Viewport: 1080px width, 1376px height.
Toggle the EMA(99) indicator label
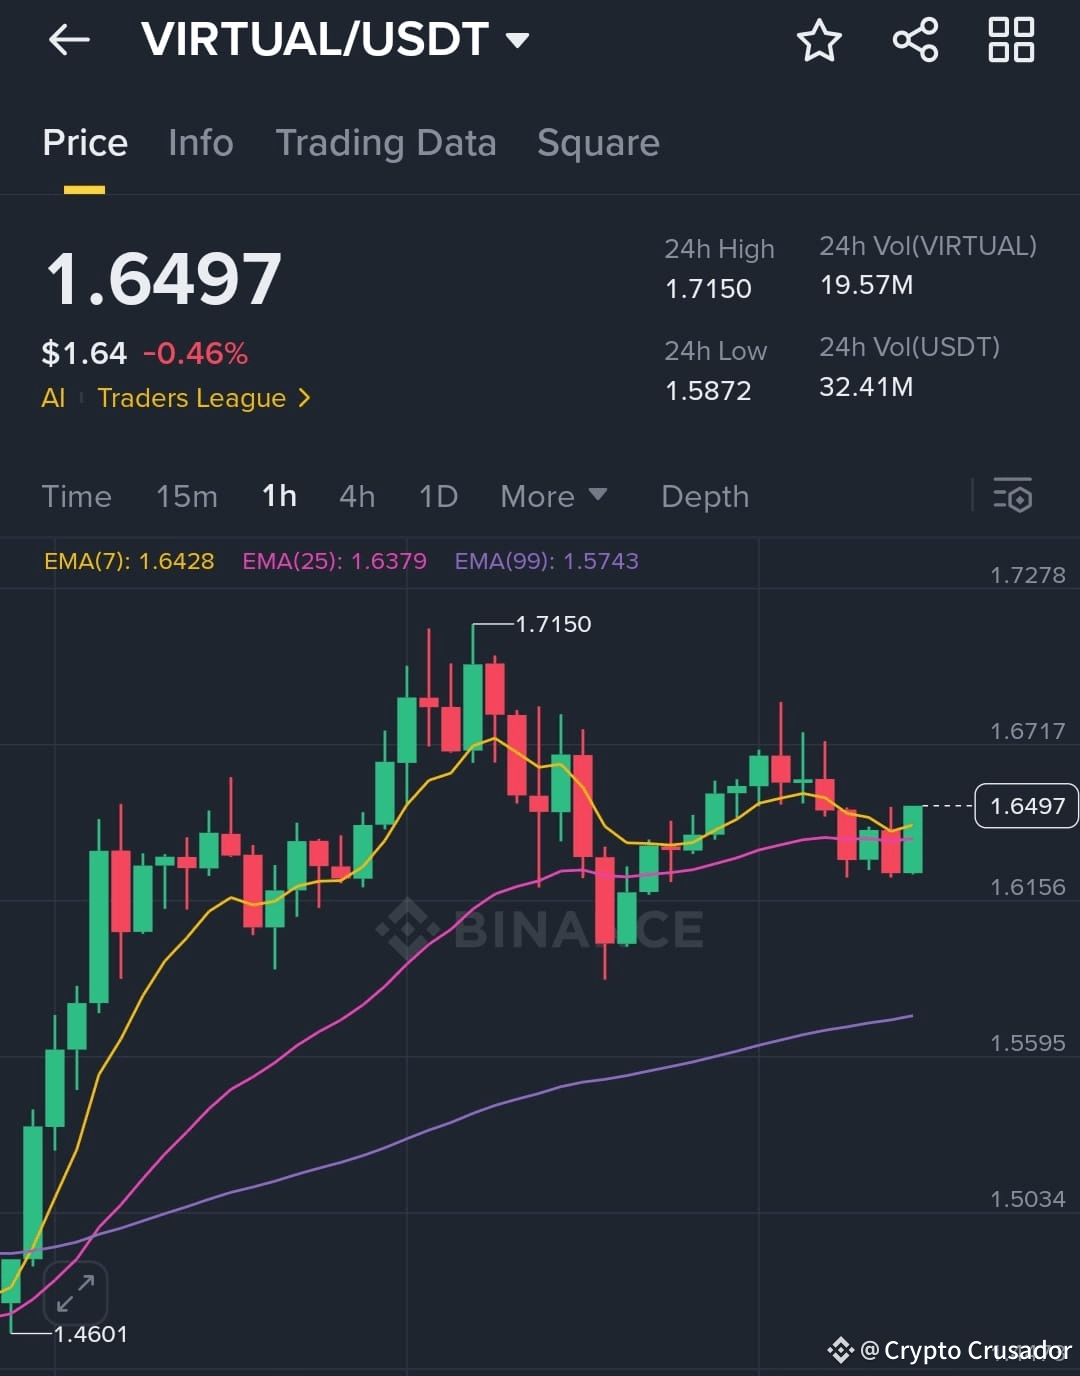click(547, 562)
